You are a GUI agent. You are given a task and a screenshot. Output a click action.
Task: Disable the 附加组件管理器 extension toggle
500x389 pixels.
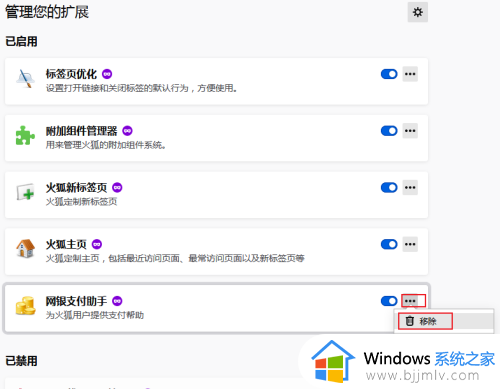(389, 131)
